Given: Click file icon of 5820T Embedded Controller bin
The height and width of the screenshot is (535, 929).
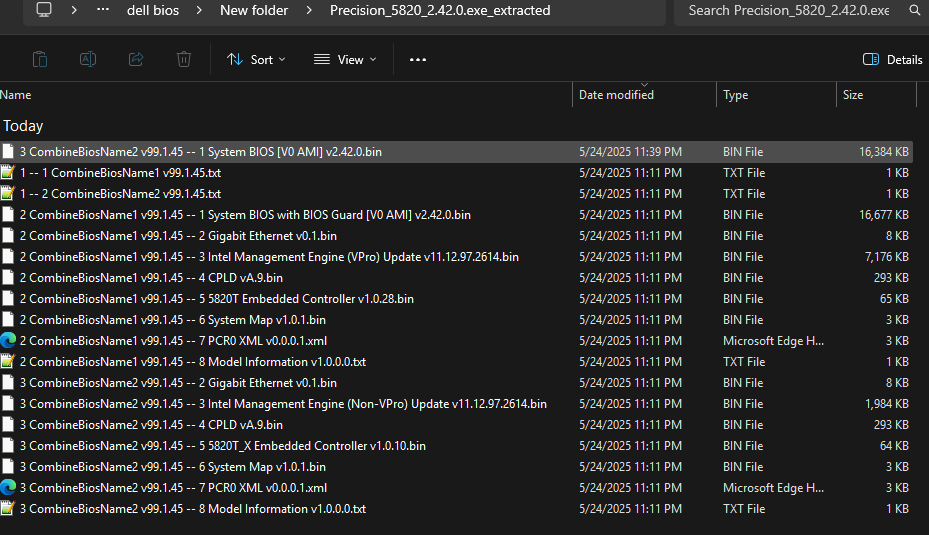Looking at the screenshot, I should 8,299.
